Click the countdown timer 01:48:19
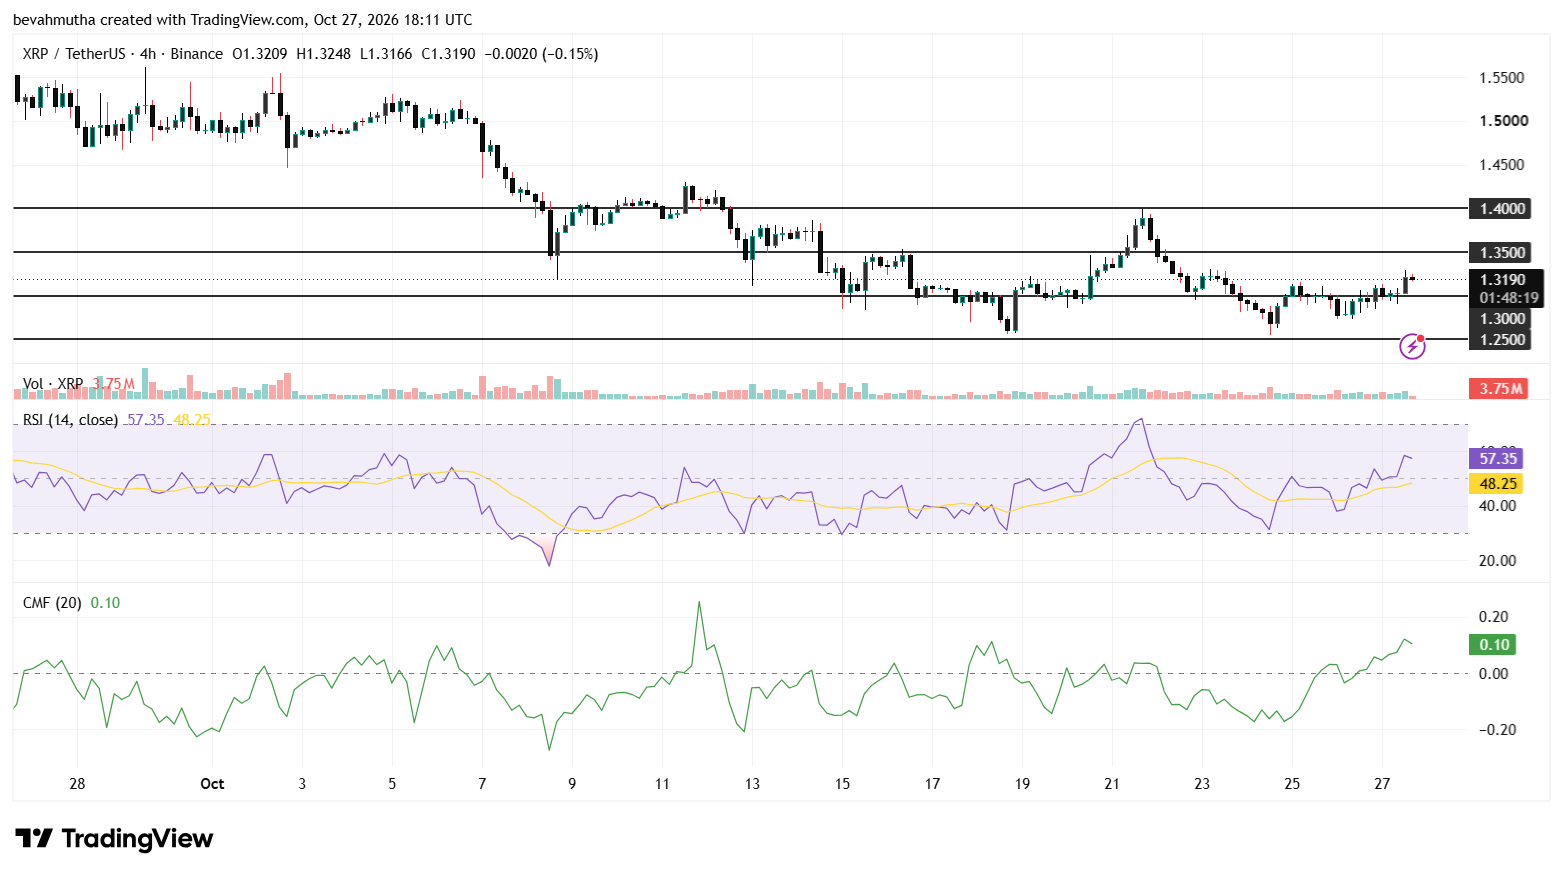 pos(1508,298)
